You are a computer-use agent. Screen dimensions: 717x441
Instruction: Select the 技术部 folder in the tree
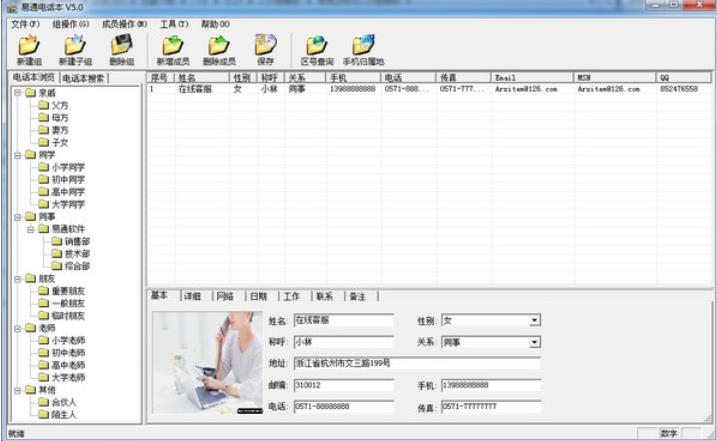(x=76, y=254)
